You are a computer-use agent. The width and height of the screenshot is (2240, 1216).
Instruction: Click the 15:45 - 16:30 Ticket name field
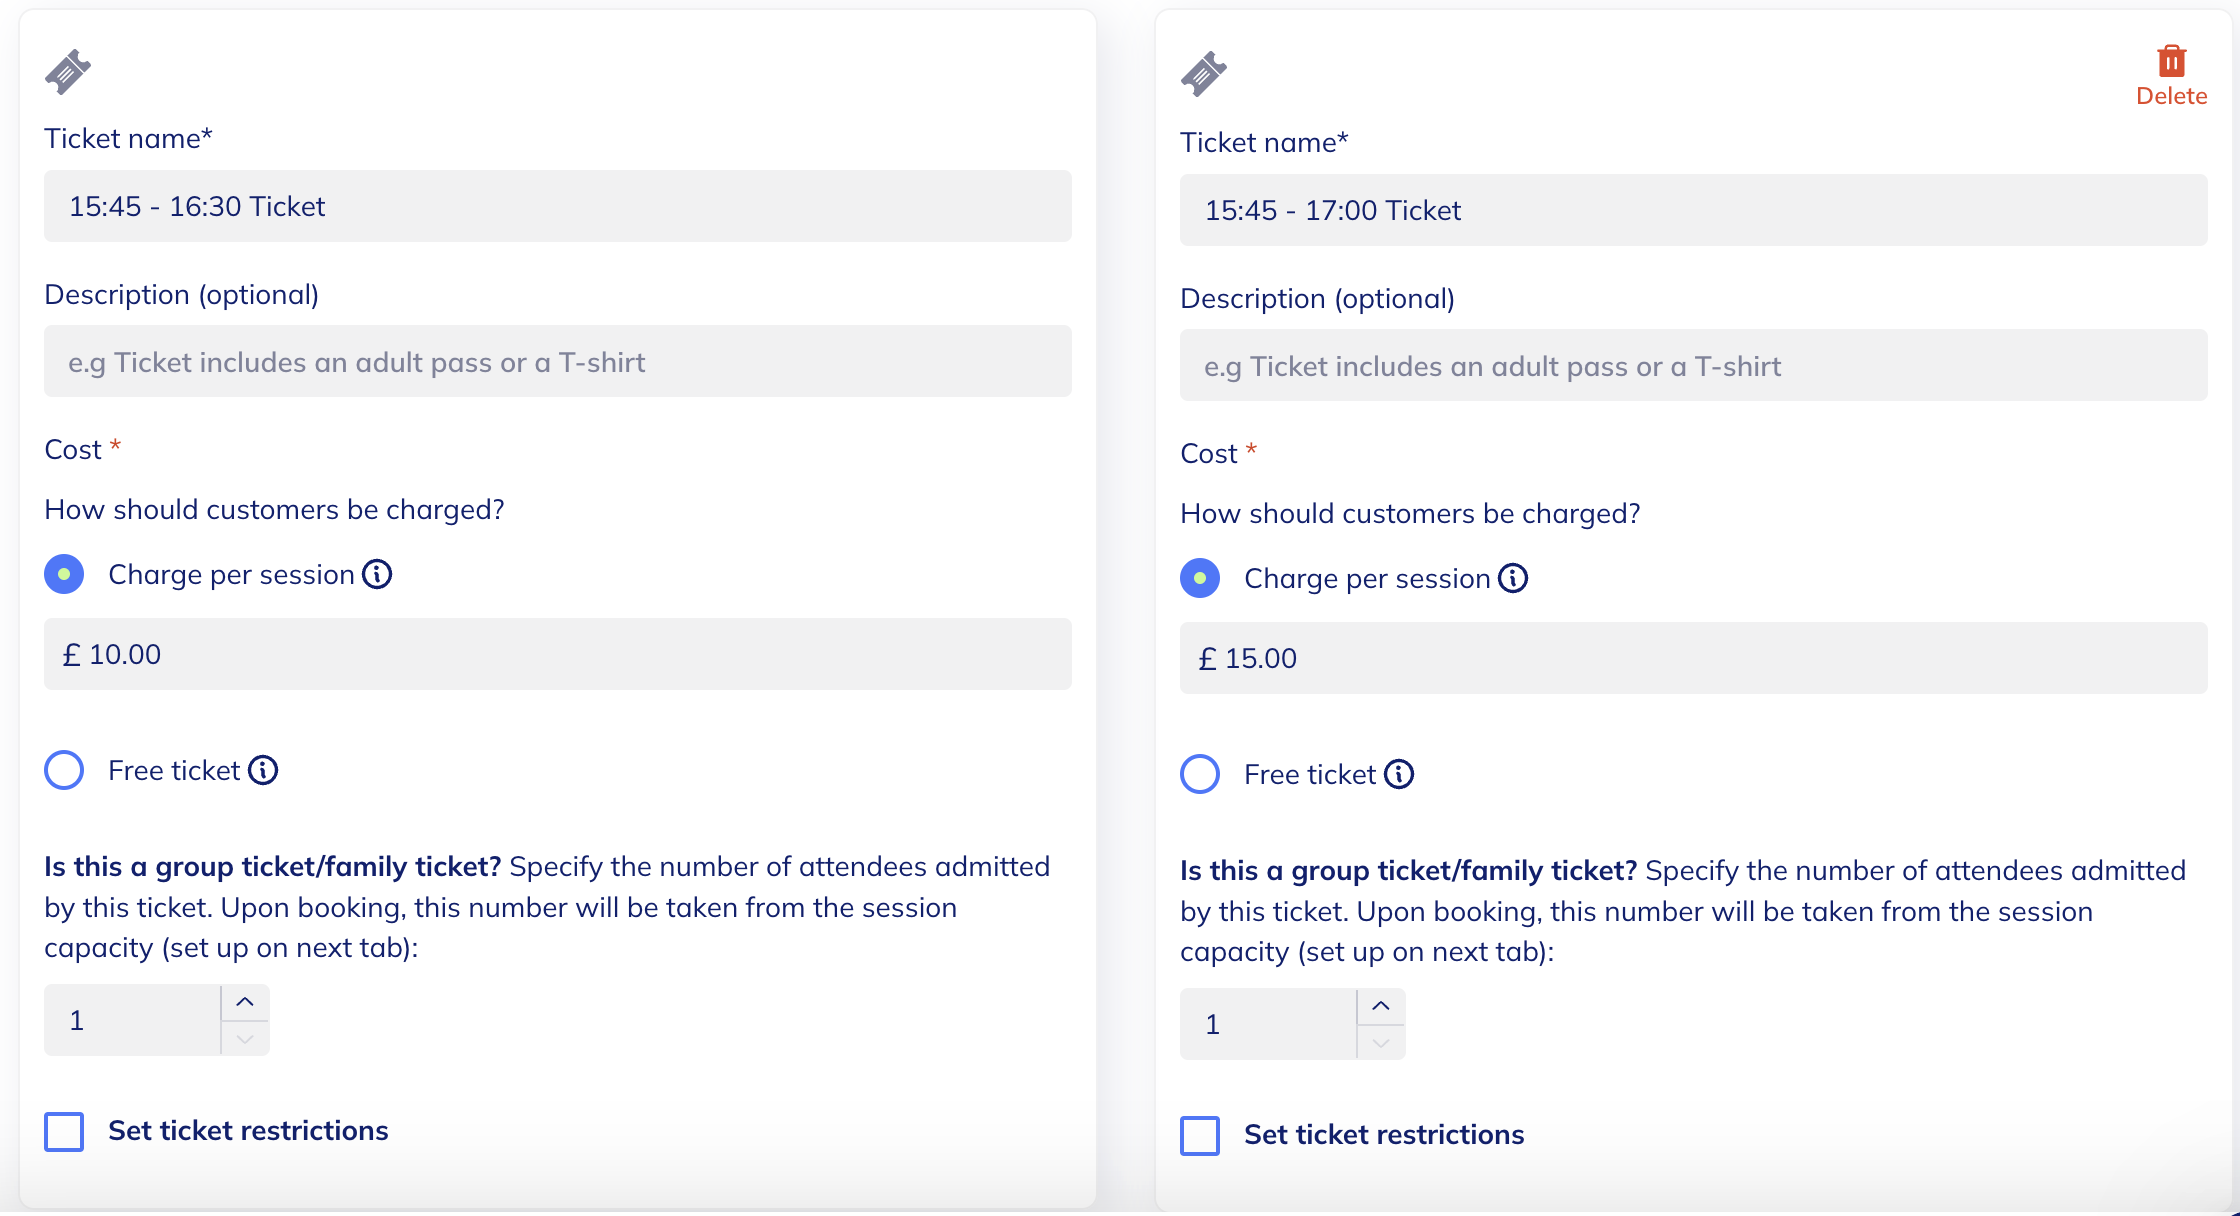(x=557, y=206)
